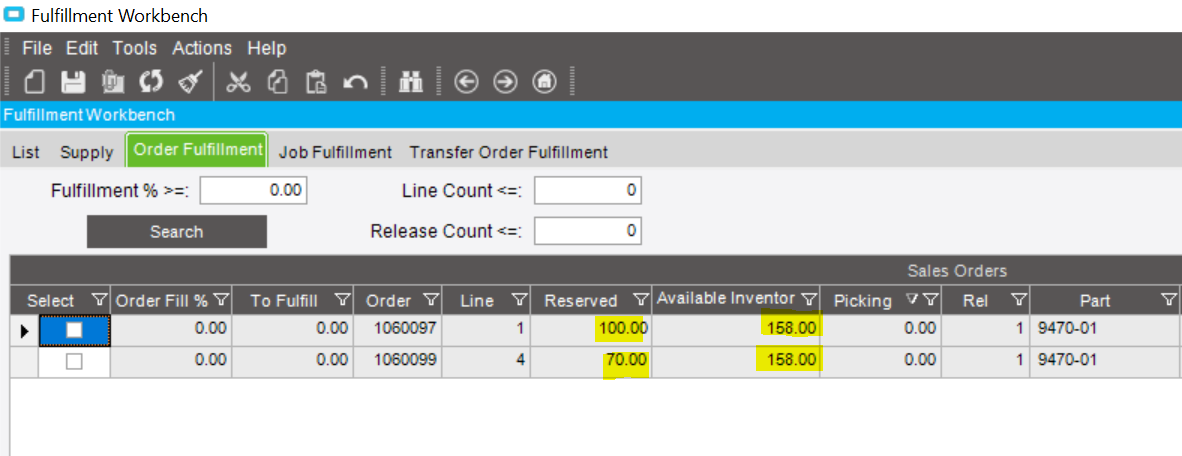
Task: Open the Tools menu
Action: click(135, 48)
